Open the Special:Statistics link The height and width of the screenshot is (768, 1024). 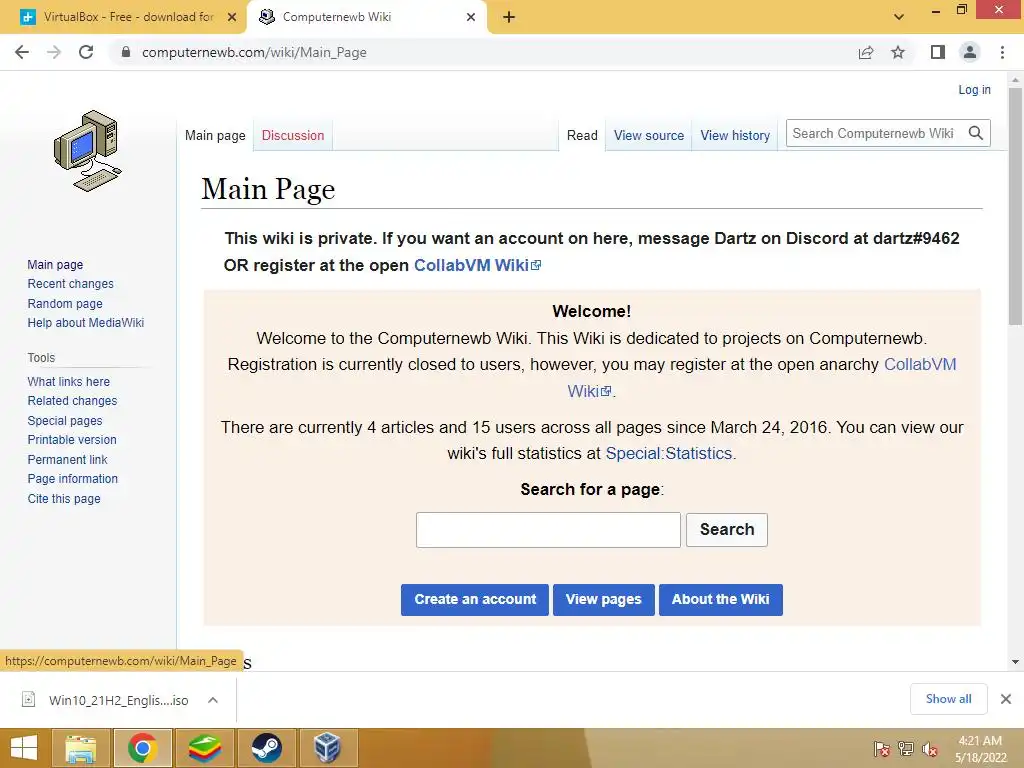[x=669, y=453]
